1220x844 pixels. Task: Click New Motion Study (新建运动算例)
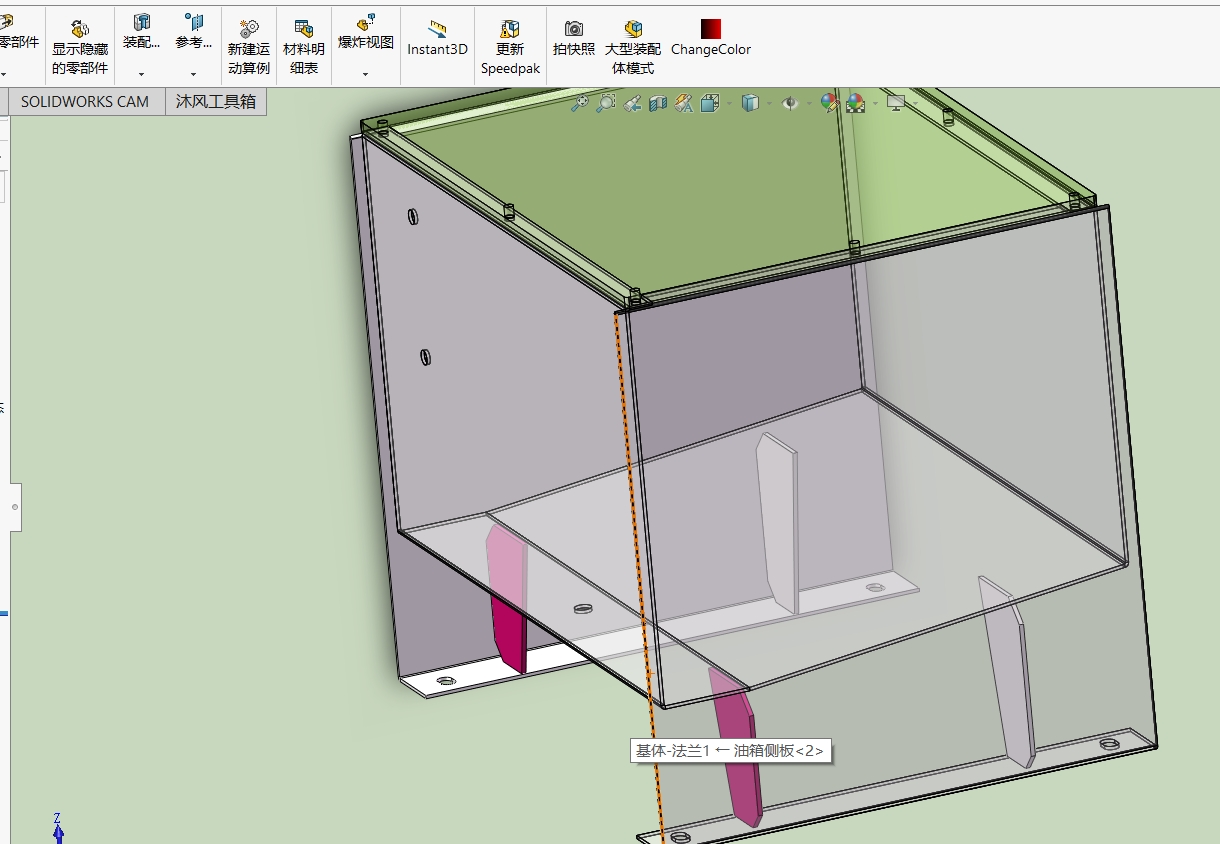click(x=248, y=47)
